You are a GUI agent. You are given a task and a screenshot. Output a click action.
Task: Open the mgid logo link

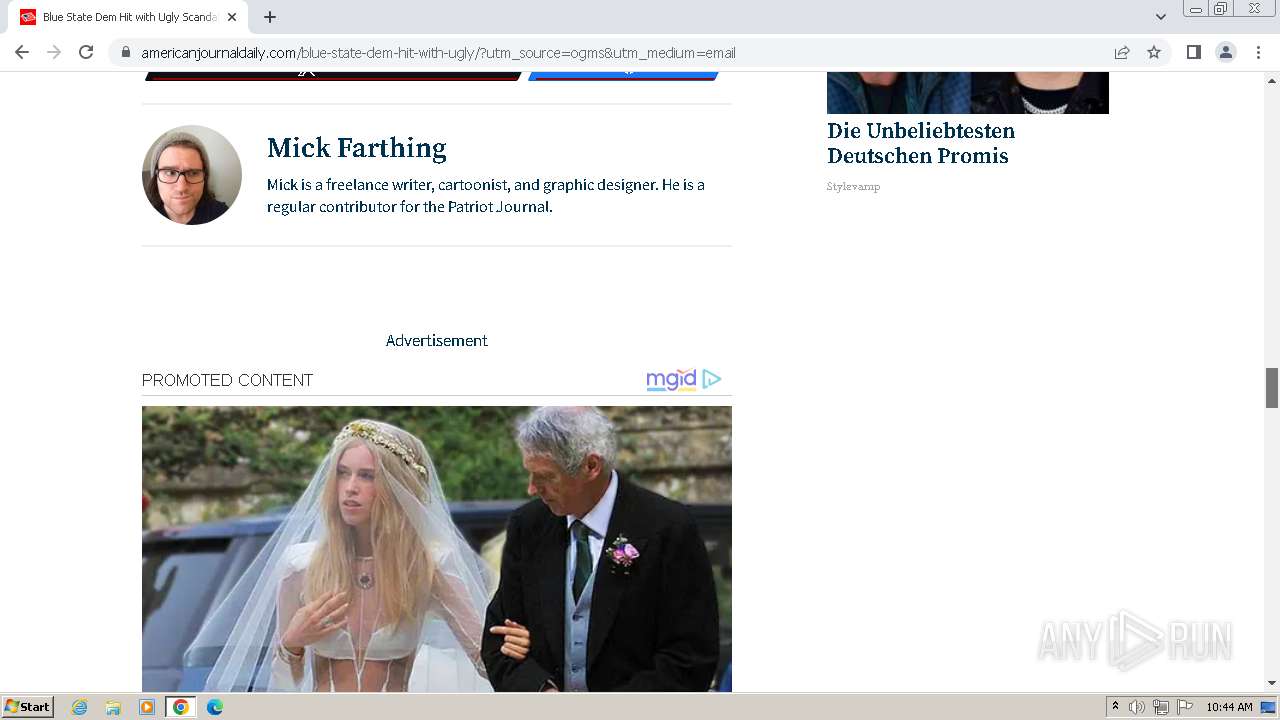coord(671,379)
